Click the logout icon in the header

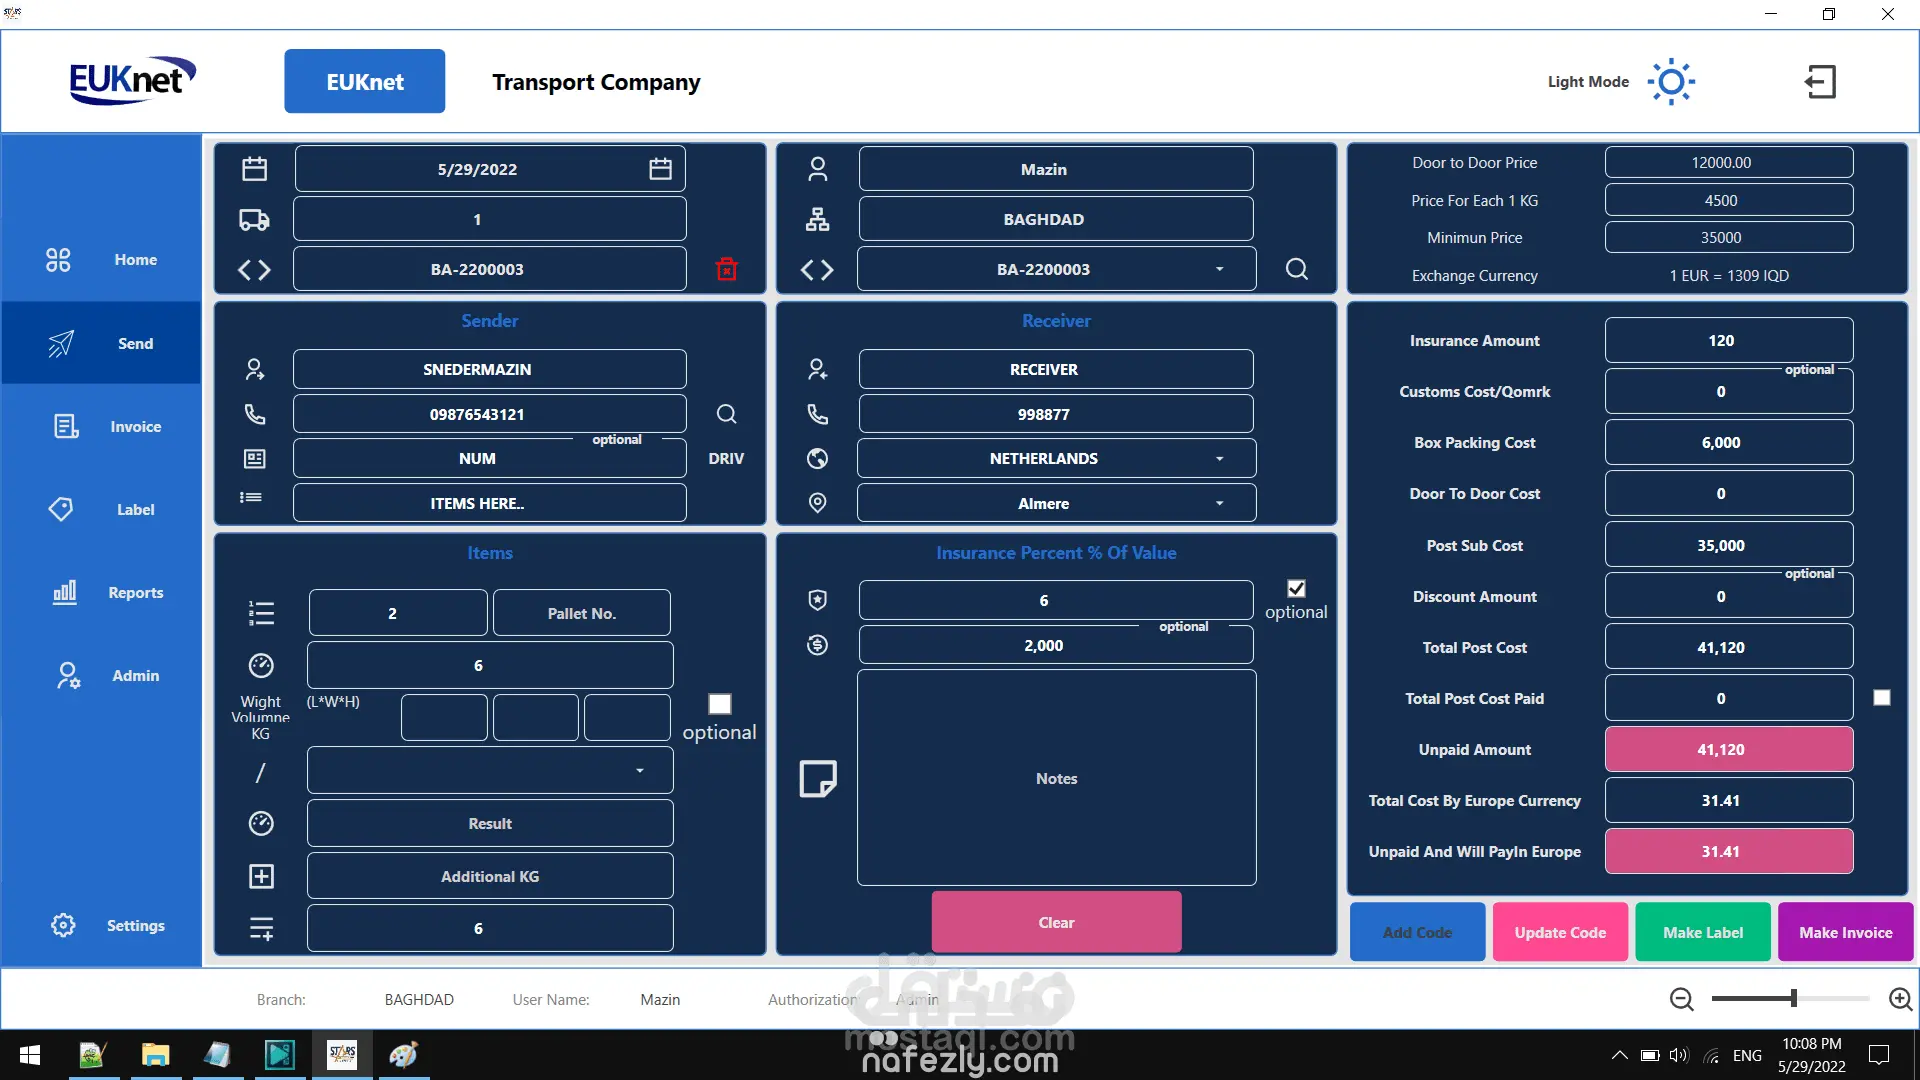click(x=1820, y=82)
